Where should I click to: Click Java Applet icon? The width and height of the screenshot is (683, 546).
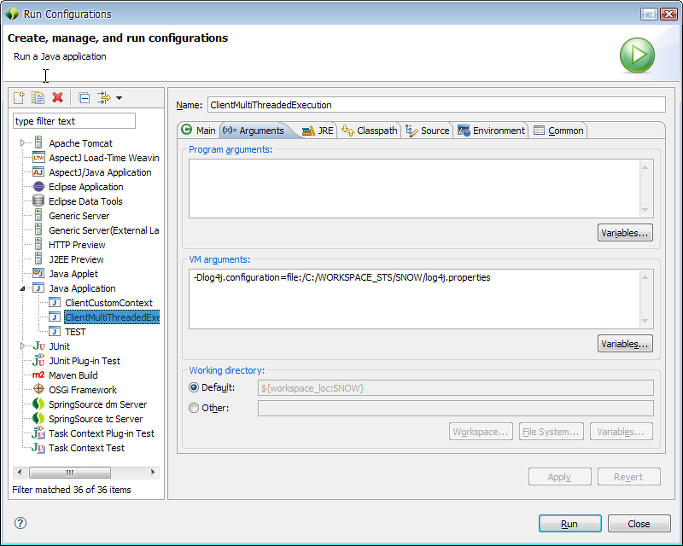(39, 273)
